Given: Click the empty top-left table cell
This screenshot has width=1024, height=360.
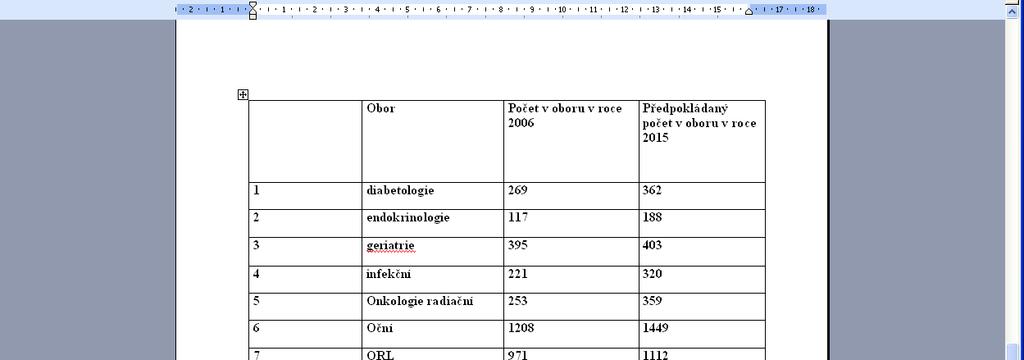Looking at the screenshot, I should pos(305,141).
